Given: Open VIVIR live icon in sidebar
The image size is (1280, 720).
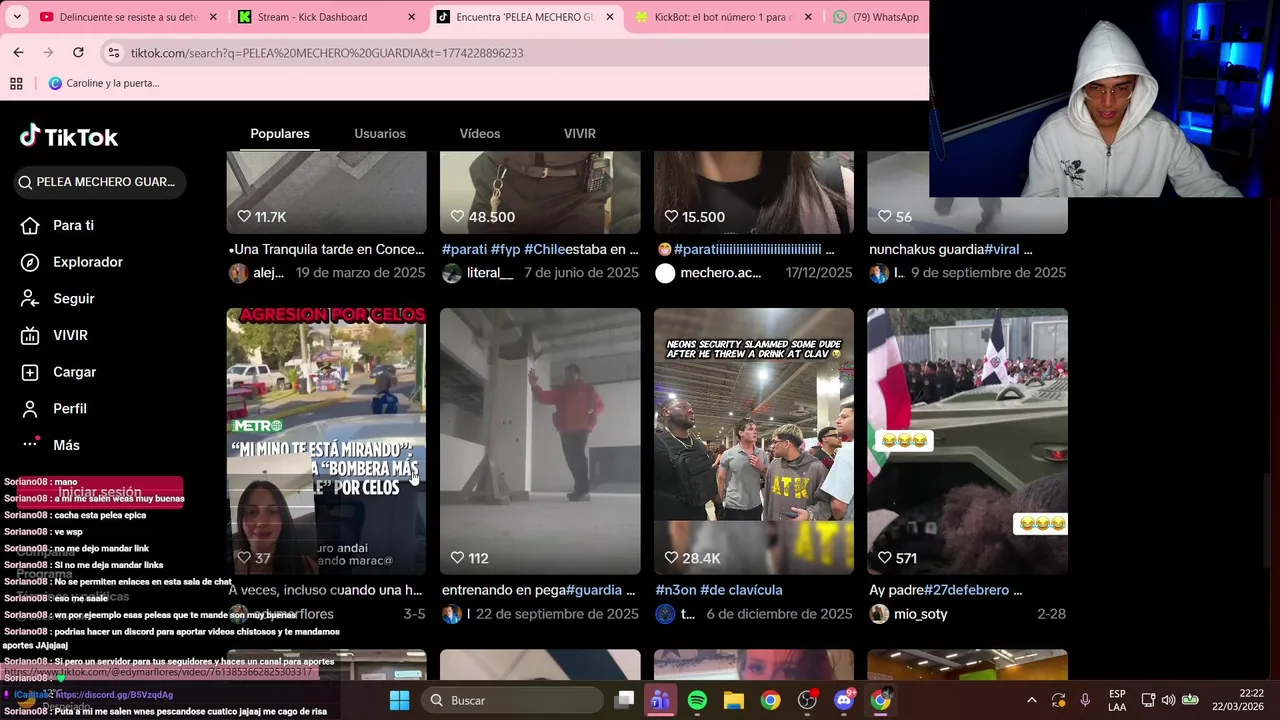Looking at the screenshot, I should coord(30,335).
